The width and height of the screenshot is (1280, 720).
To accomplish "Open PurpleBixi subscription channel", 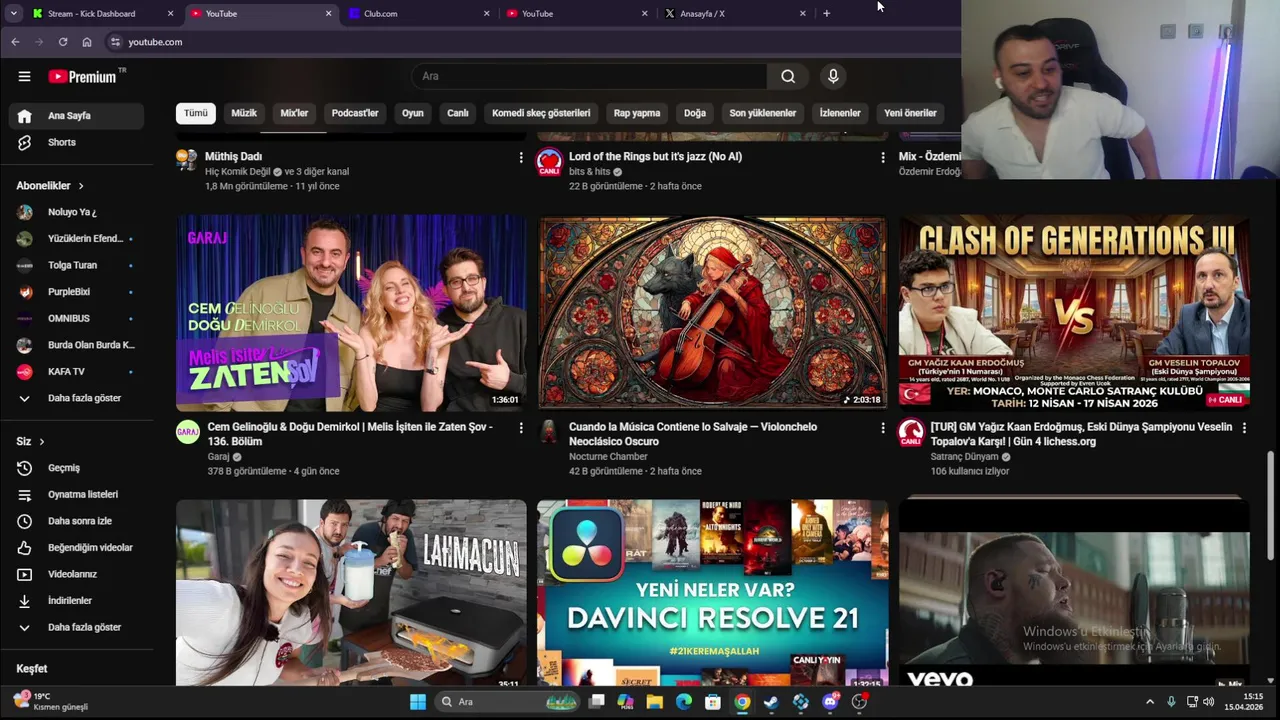I will pos(76,292).
